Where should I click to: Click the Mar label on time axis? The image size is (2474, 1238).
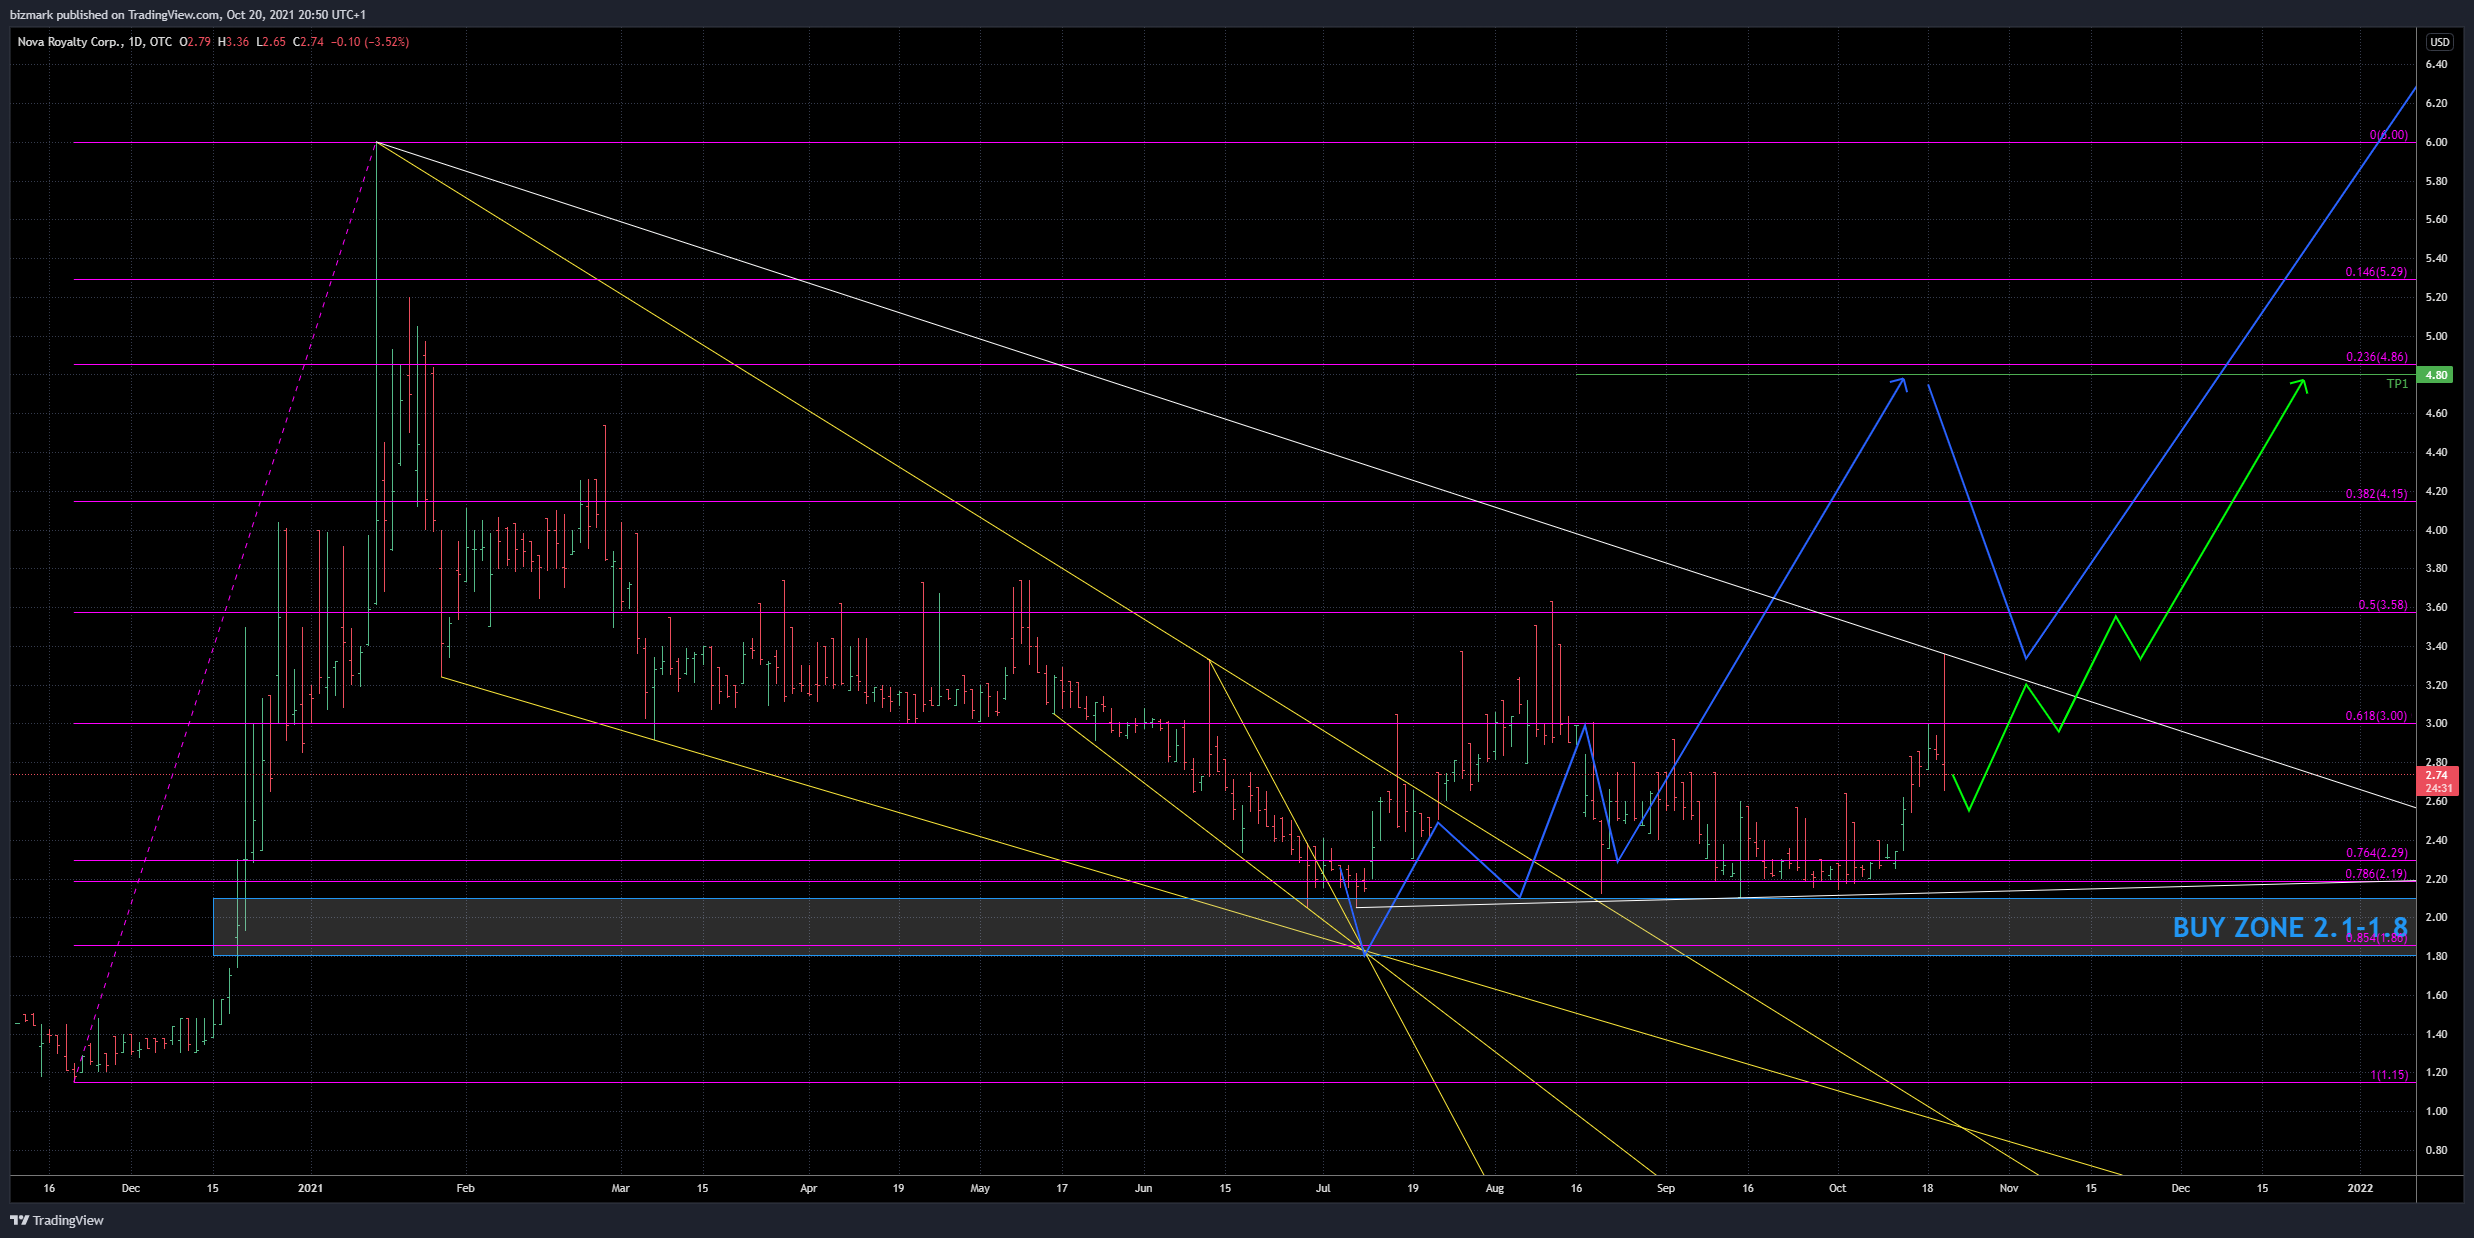click(620, 1188)
